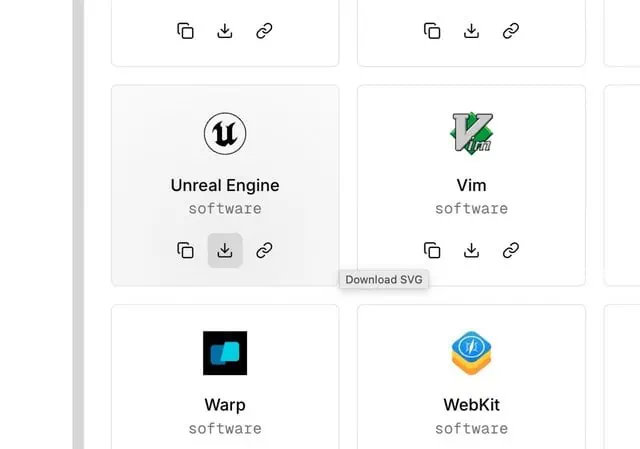Image resolution: width=640 pixels, height=449 pixels.
Task: Click the WebKit logo
Action: pyautogui.click(x=471, y=353)
